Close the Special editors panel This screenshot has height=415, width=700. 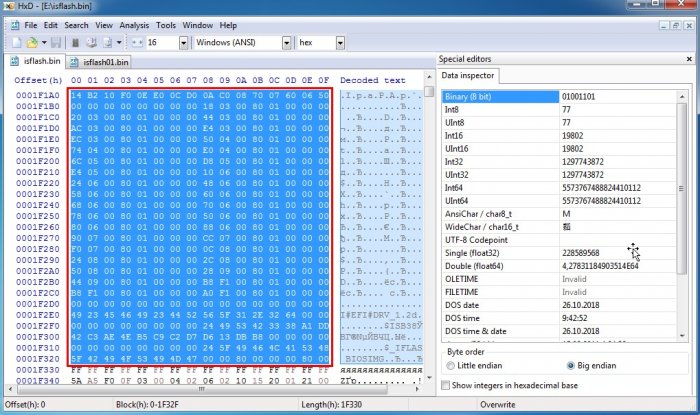click(x=689, y=59)
